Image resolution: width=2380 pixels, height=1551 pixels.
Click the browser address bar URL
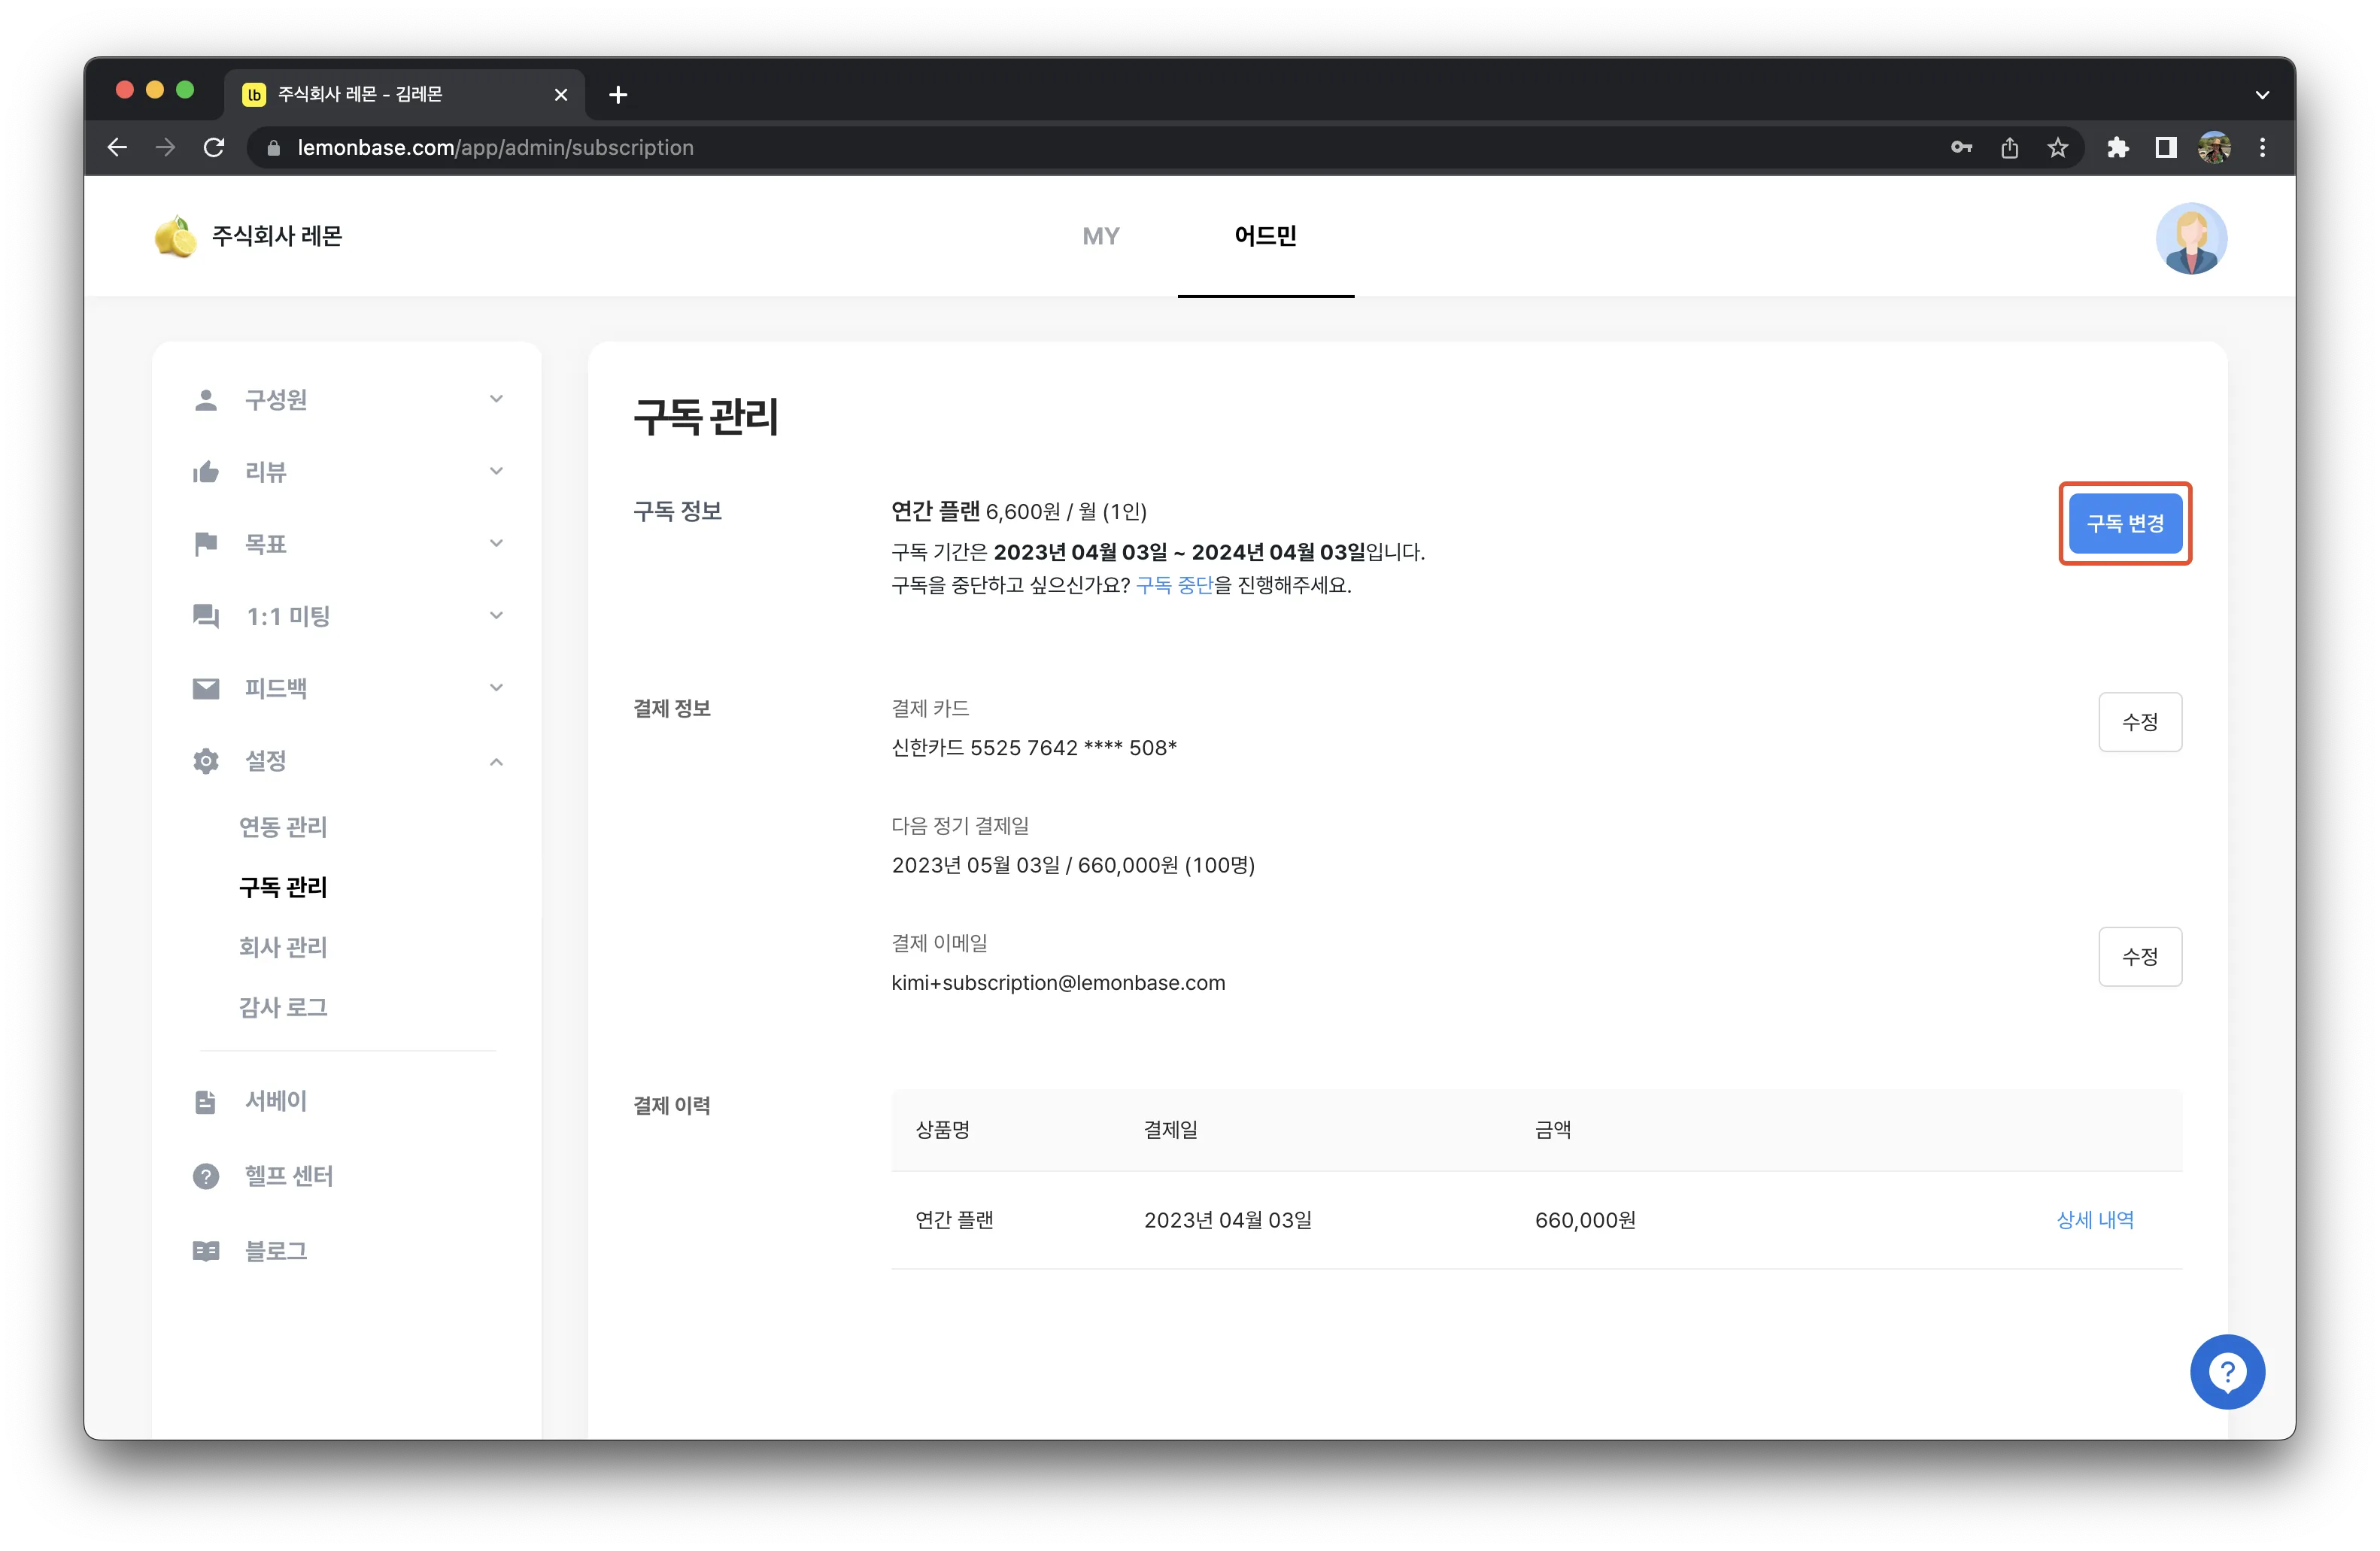point(495,148)
